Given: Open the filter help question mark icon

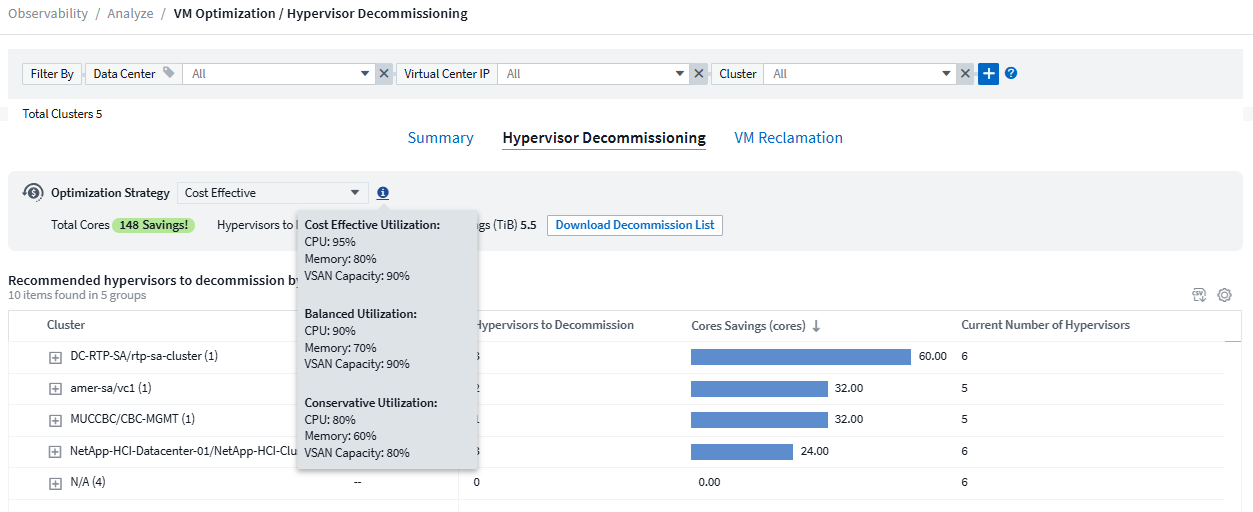Looking at the screenshot, I should (x=1011, y=73).
